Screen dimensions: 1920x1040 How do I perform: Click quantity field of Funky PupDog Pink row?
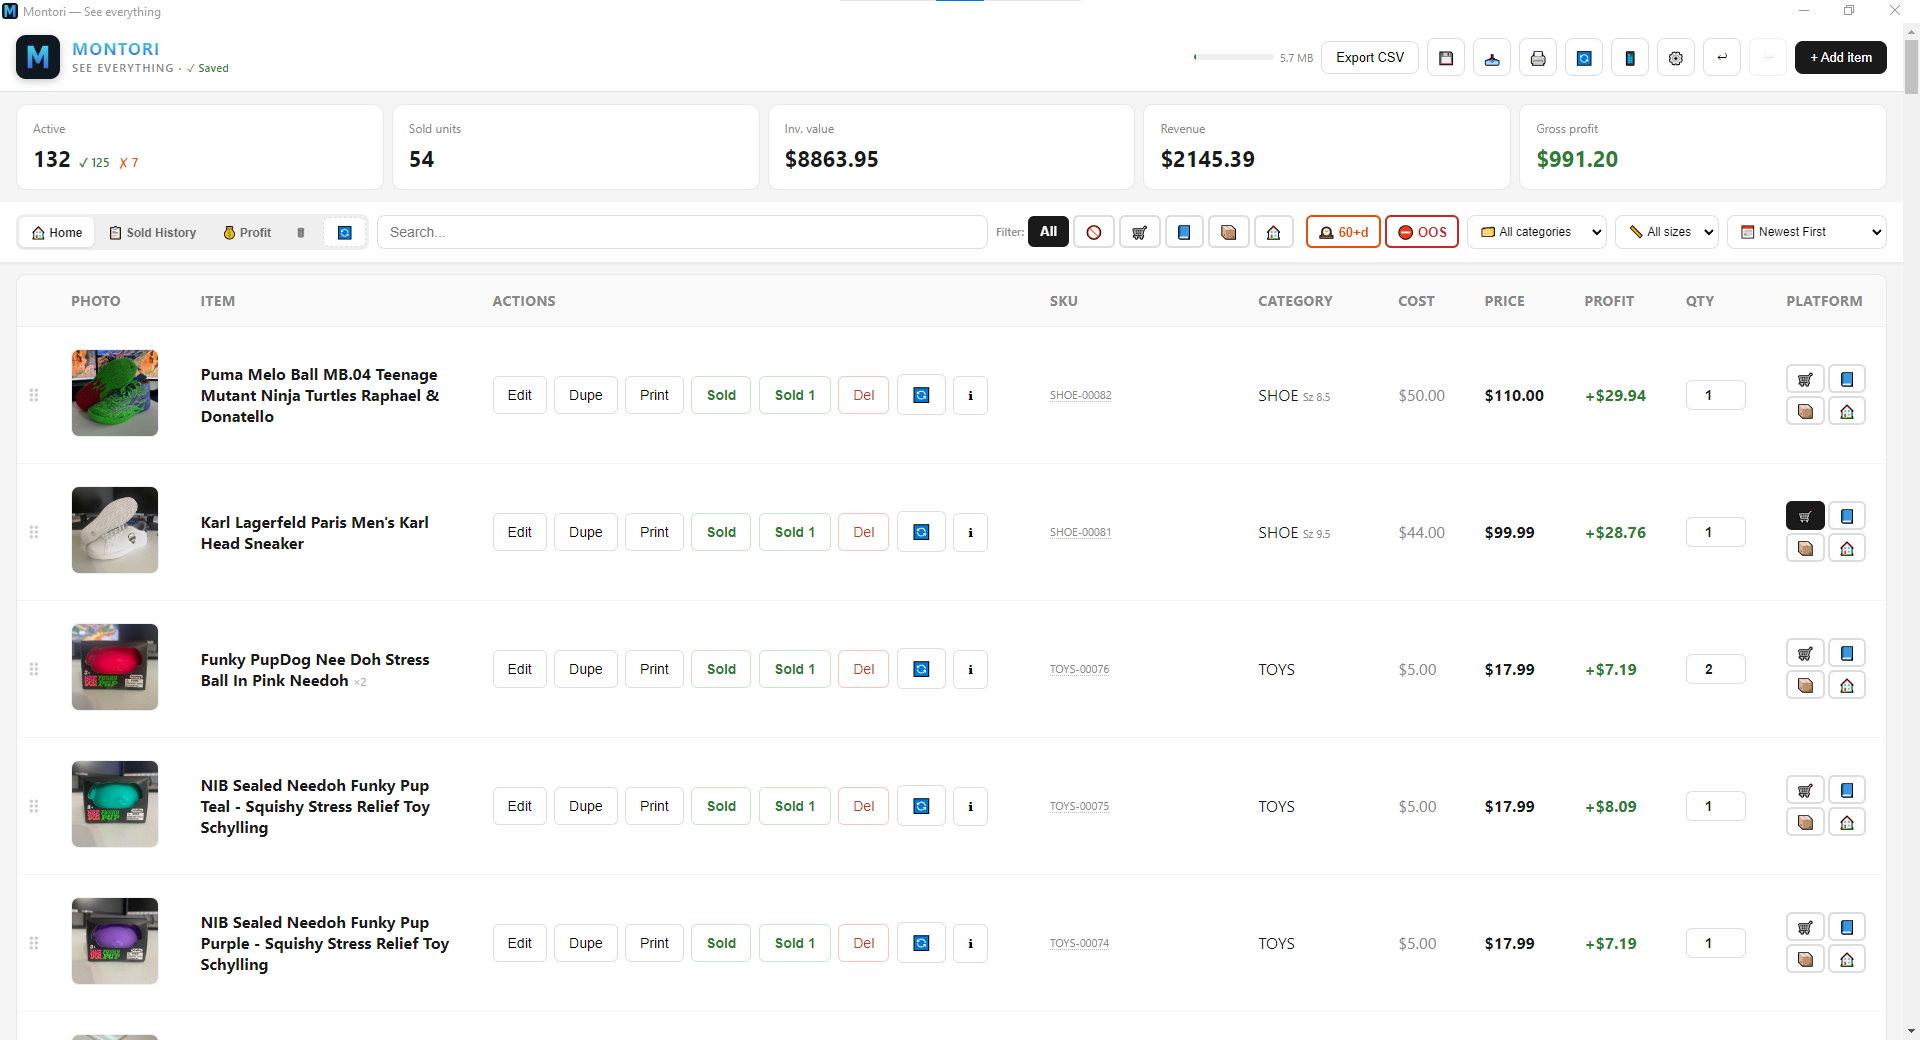click(x=1716, y=669)
